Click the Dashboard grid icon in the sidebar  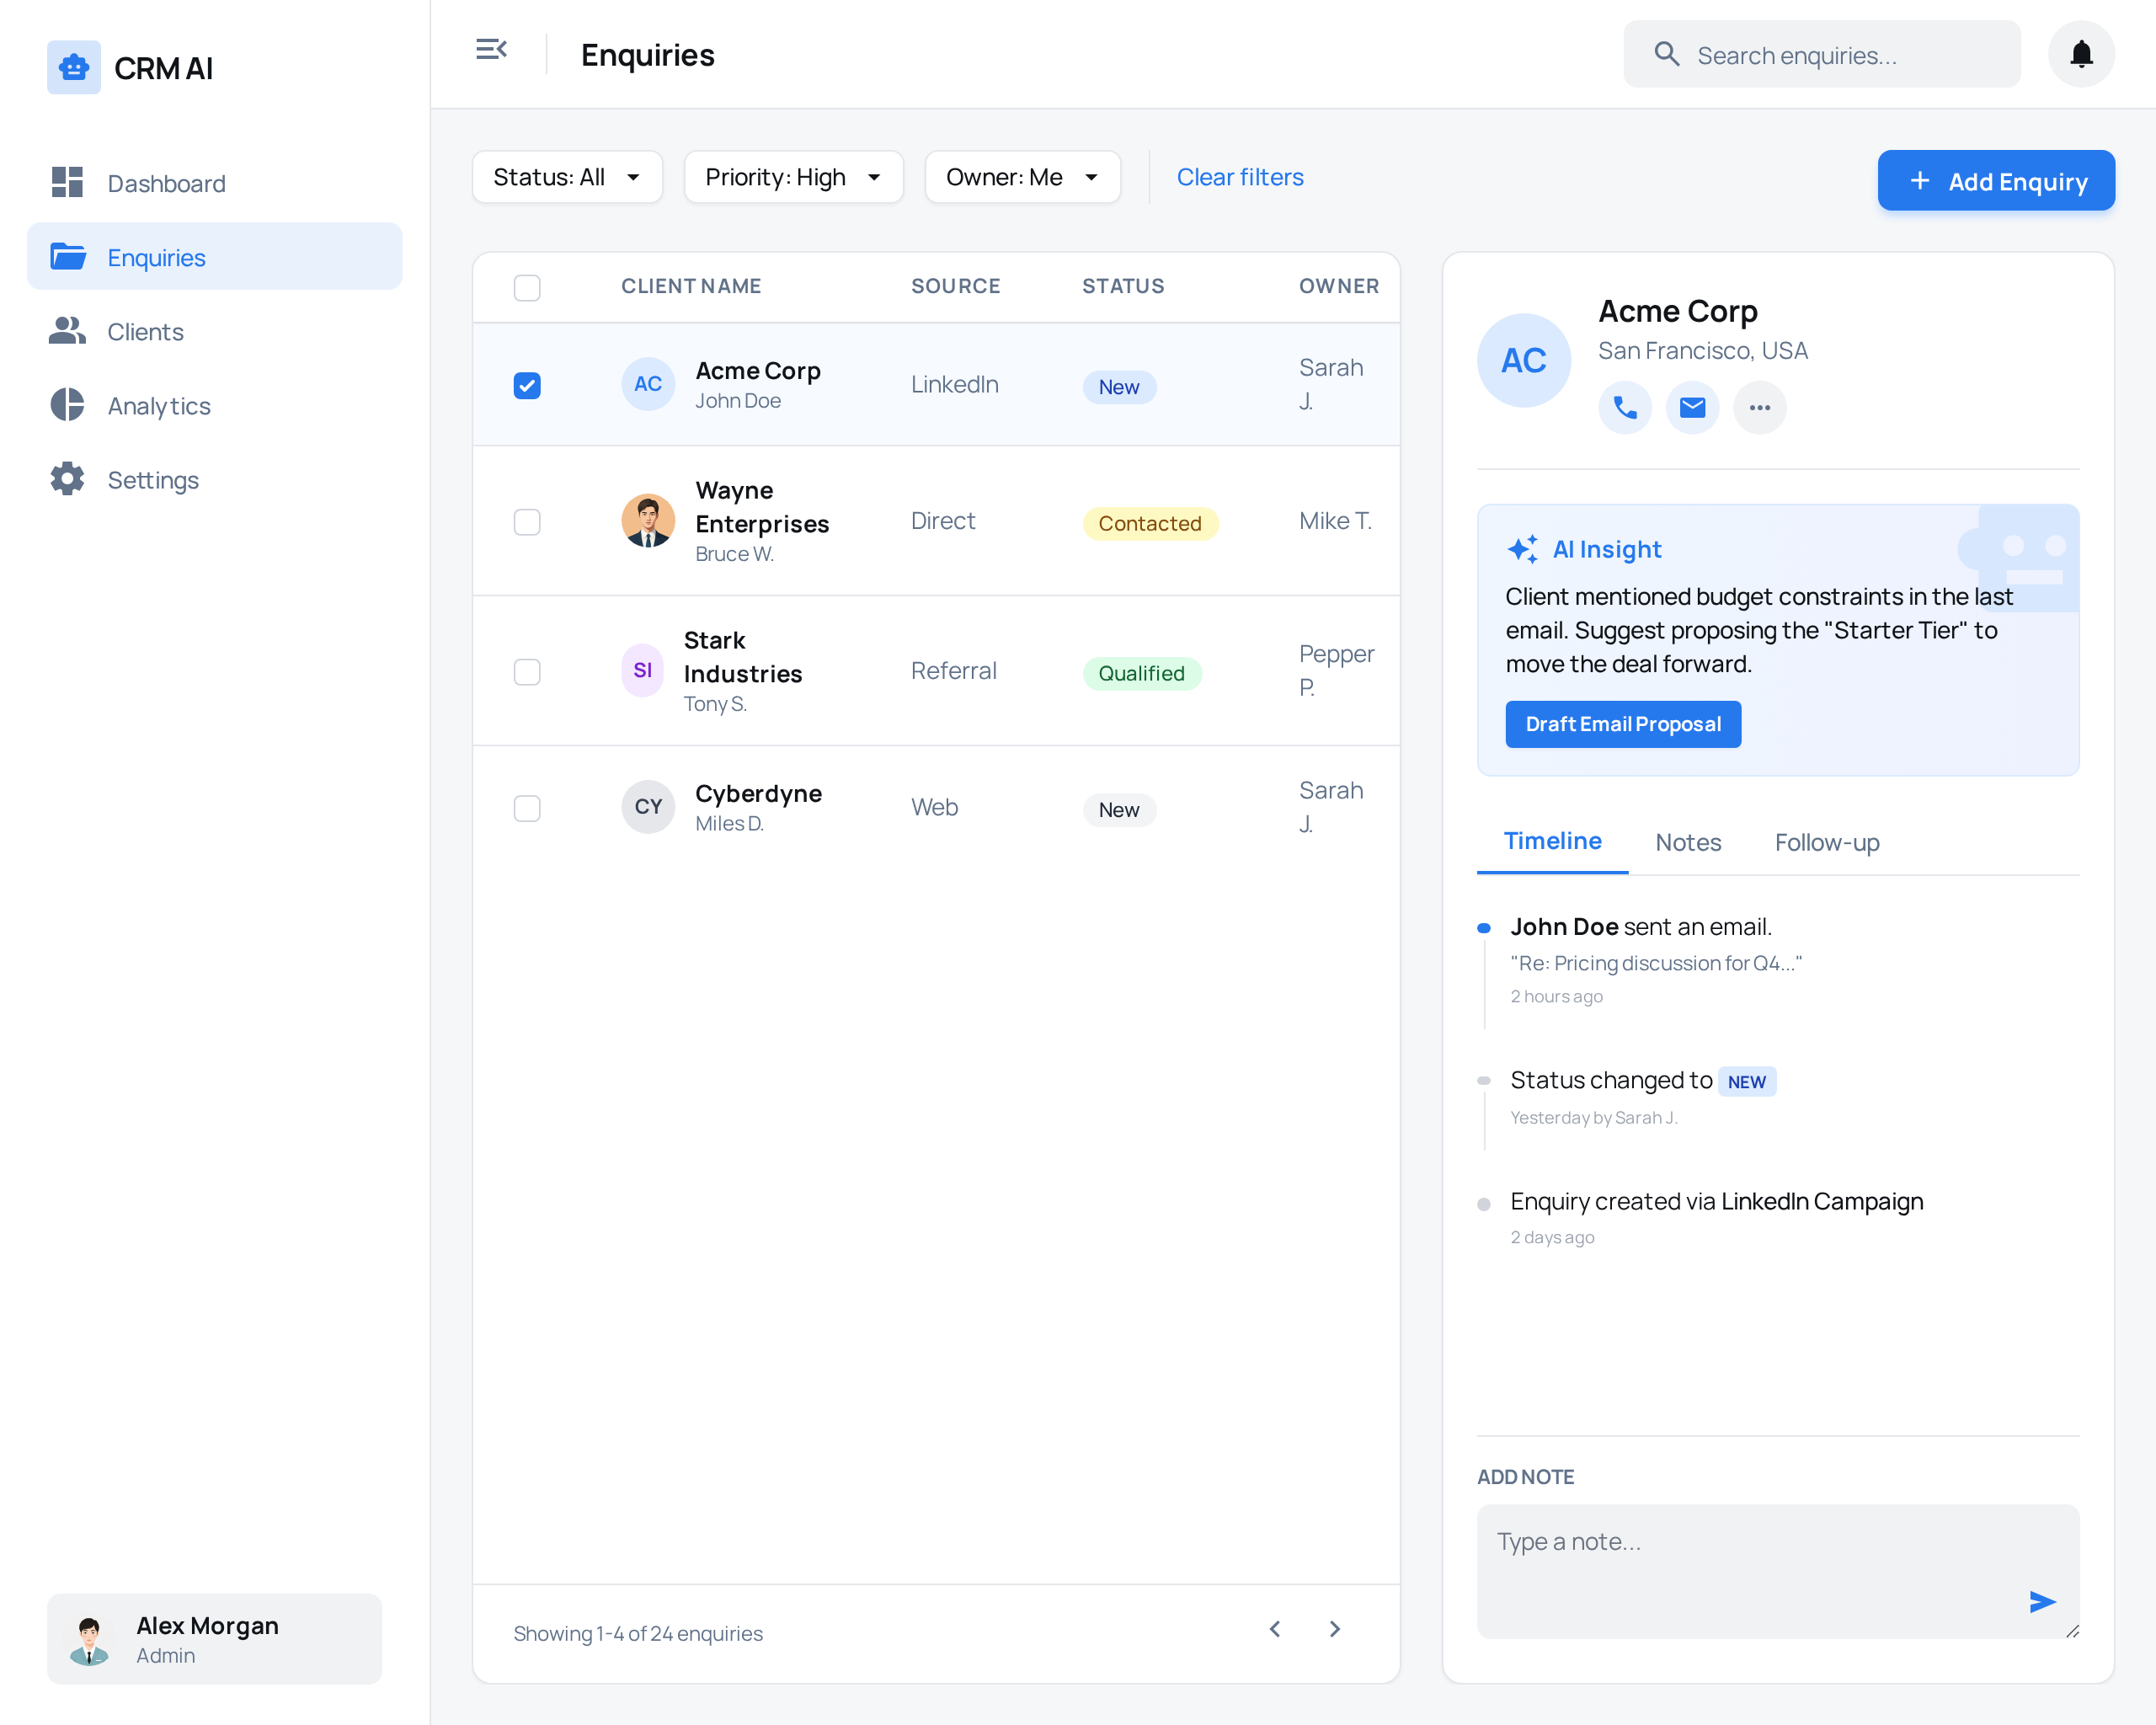pyautogui.click(x=67, y=182)
